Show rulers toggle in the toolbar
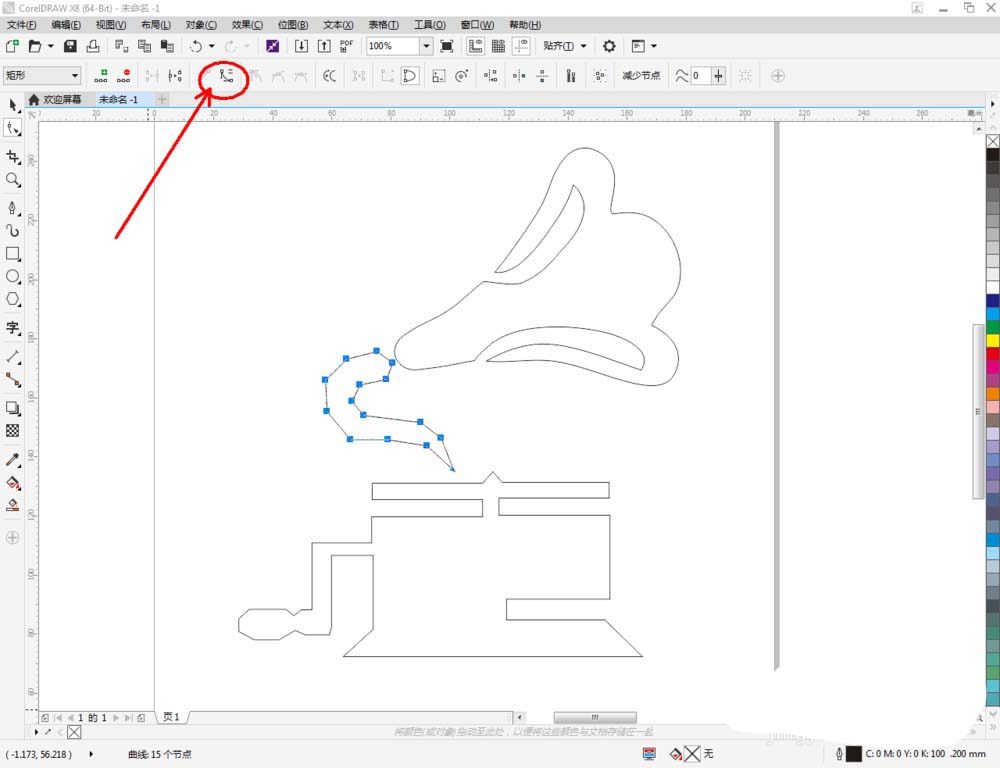 coord(475,46)
